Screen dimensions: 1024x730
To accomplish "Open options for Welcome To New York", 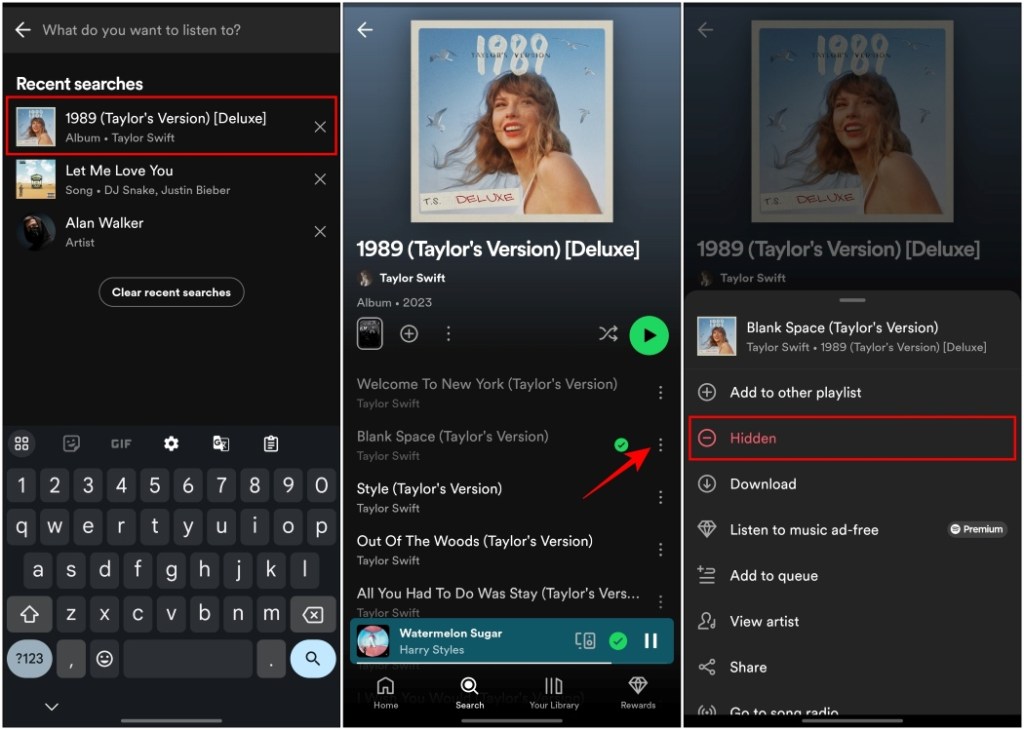I will (x=661, y=392).
